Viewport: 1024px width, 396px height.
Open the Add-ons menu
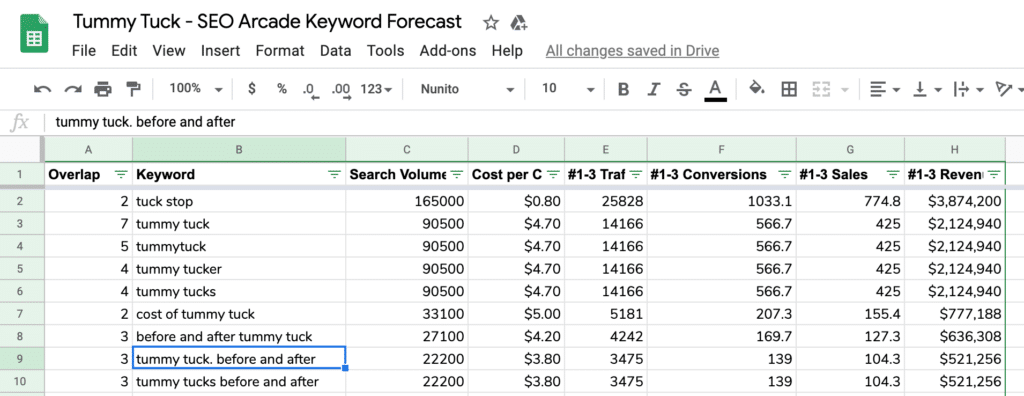448,50
